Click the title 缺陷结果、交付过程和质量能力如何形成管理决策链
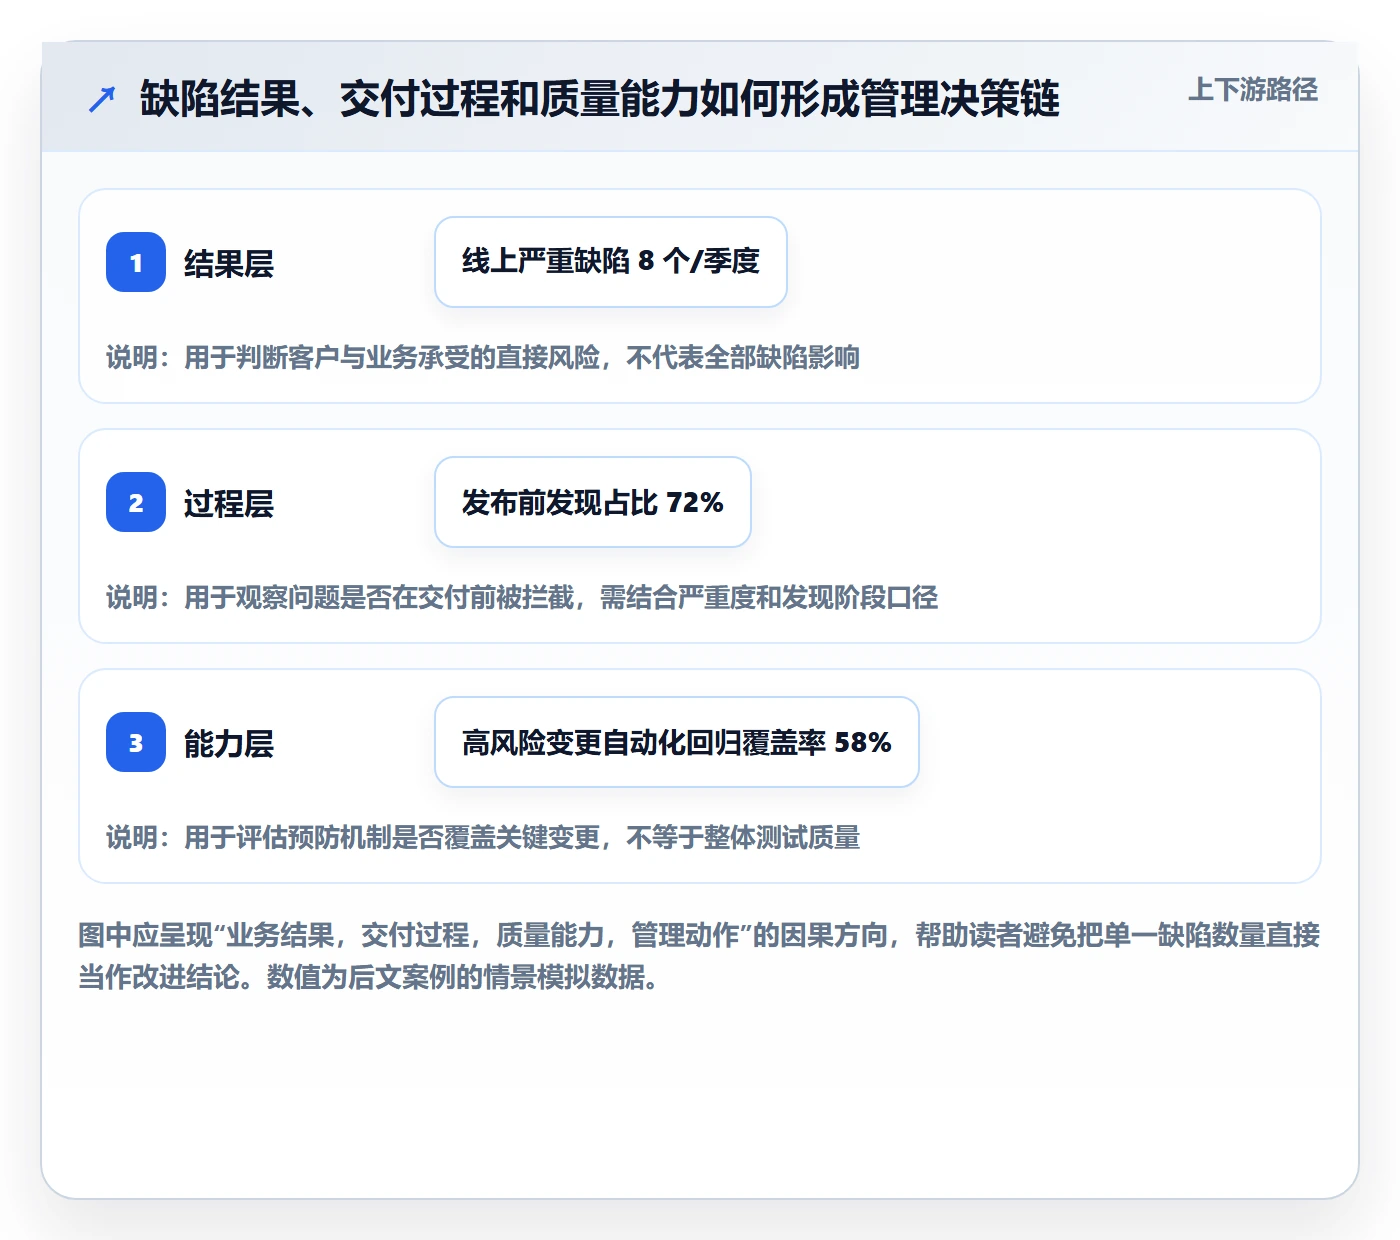This screenshot has width=1400, height=1240. [x=600, y=99]
